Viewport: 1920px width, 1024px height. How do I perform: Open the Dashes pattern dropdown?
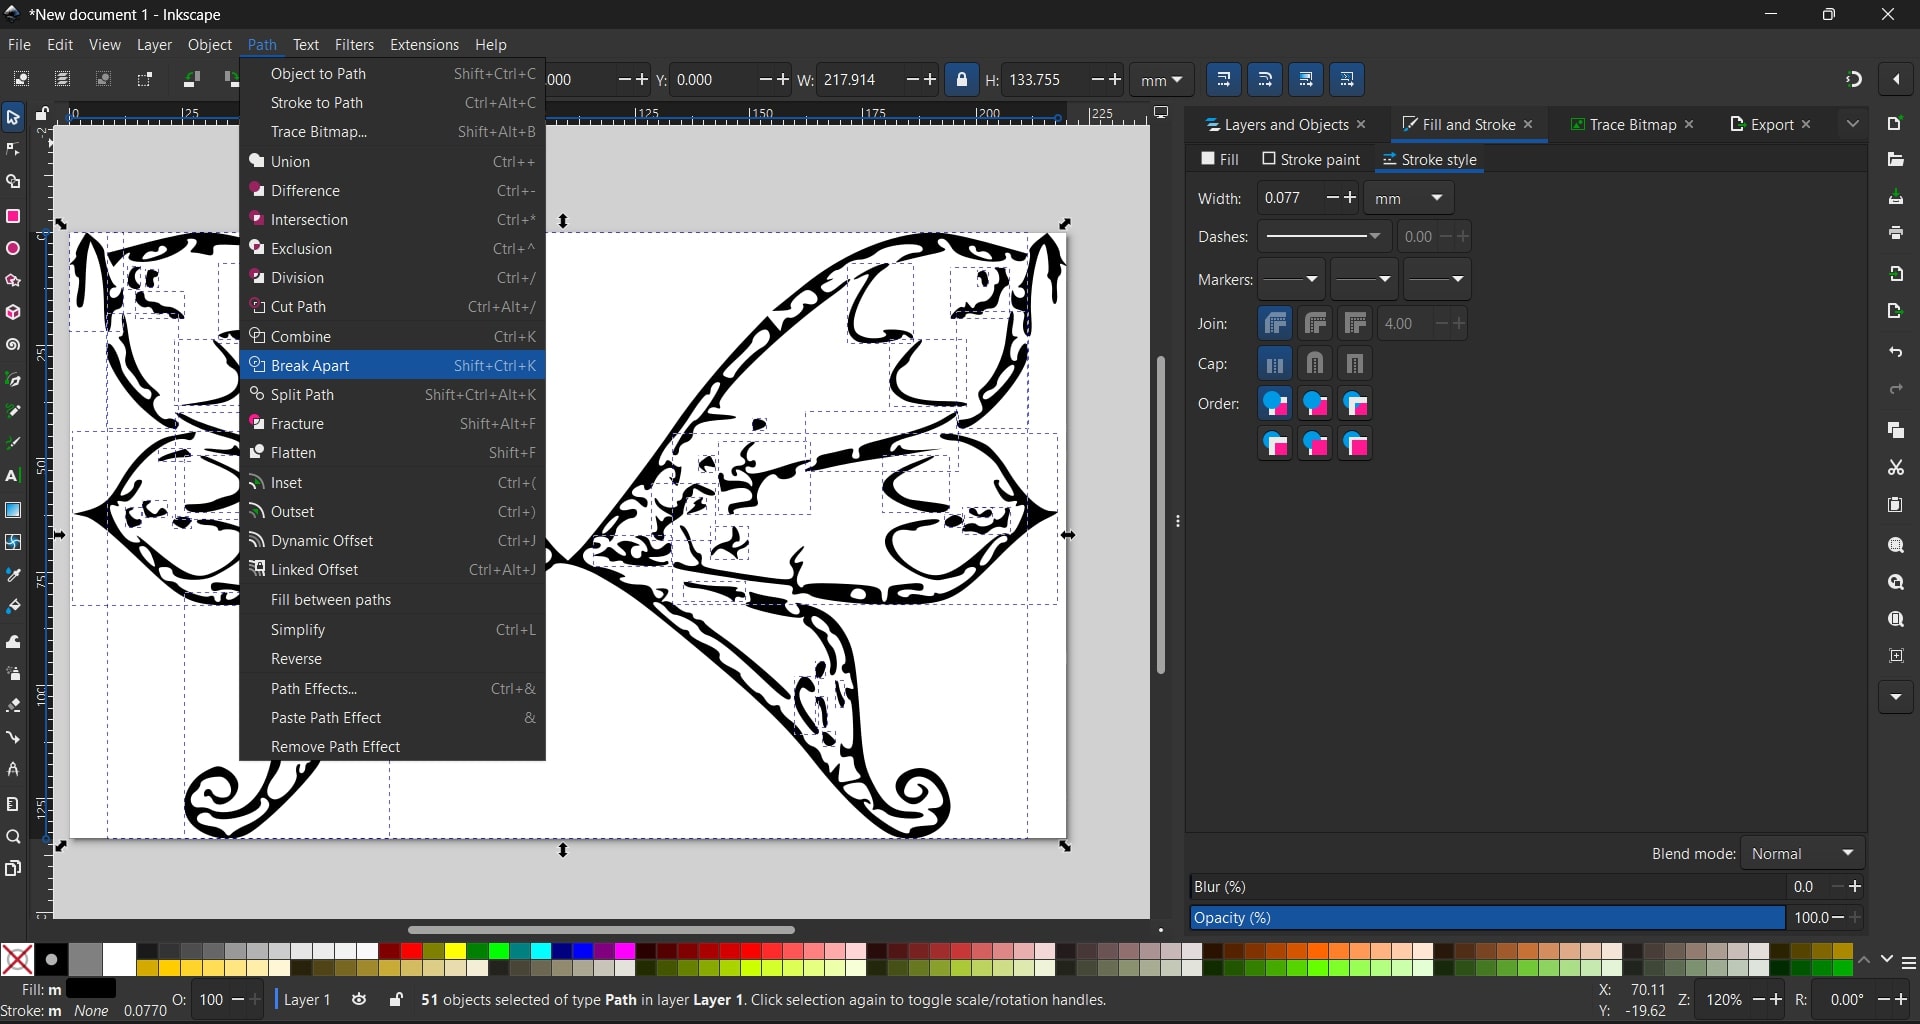click(1323, 237)
